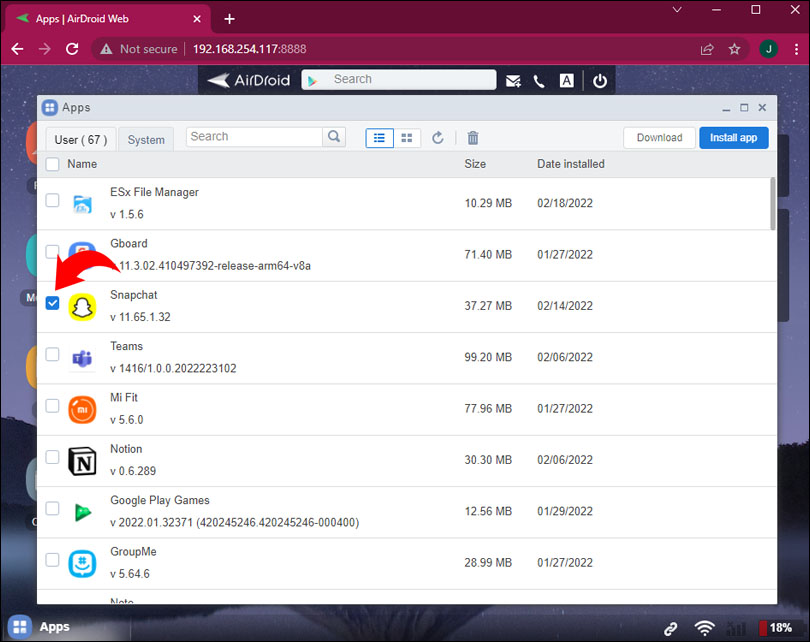Switch to the System tab
810x642 pixels.
(146, 139)
